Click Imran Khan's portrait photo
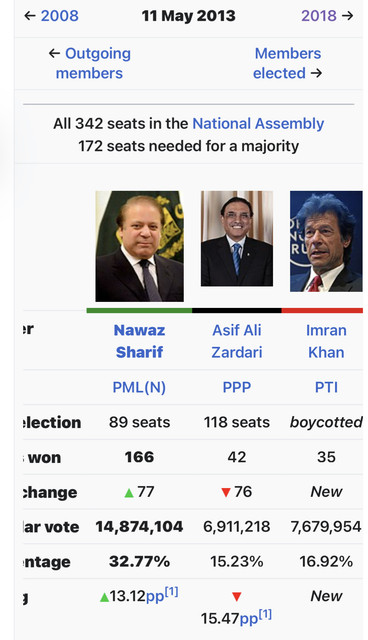This screenshot has width=368, height=640. 326,241
